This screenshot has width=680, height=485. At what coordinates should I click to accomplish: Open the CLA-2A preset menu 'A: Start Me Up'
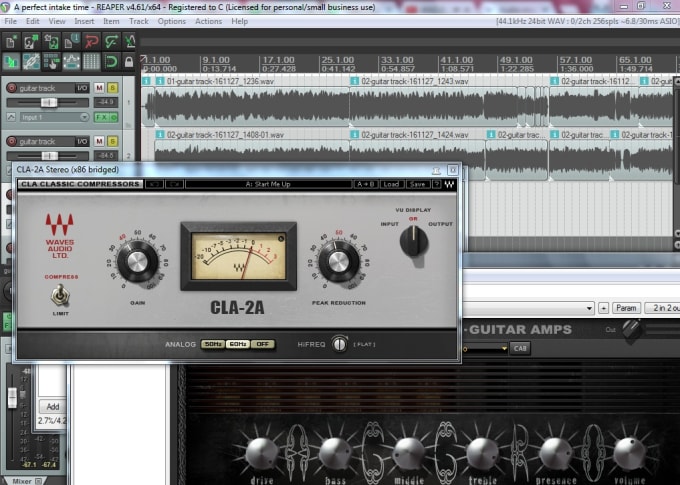[268, 184]
